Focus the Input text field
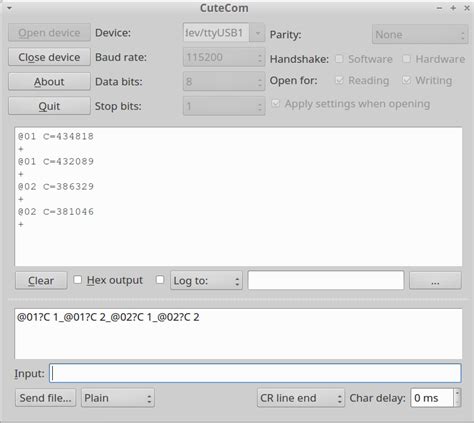This screenshot has height=423, width=474. tap(255, 373)
